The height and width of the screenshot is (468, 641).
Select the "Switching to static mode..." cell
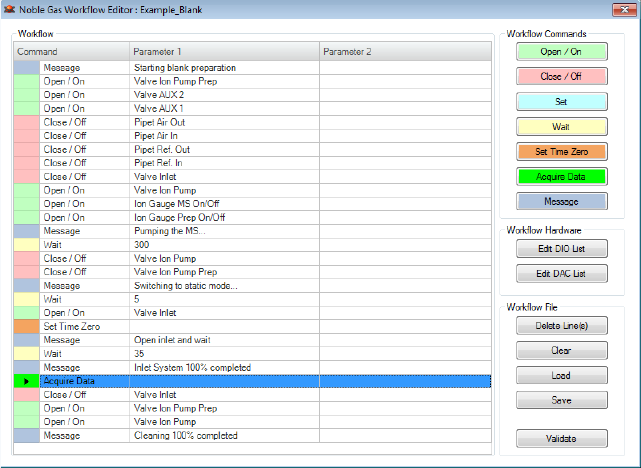point(224,286)
